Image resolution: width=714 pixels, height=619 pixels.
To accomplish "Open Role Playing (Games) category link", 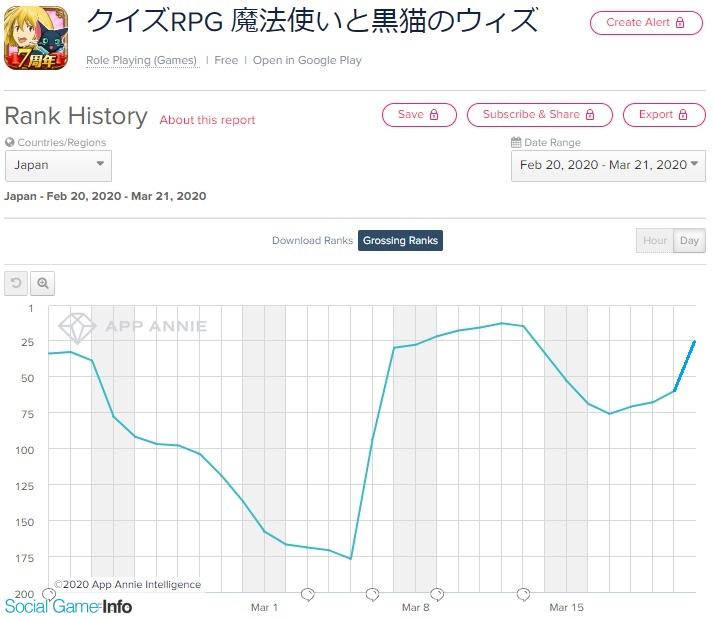I will click(142, 60).
